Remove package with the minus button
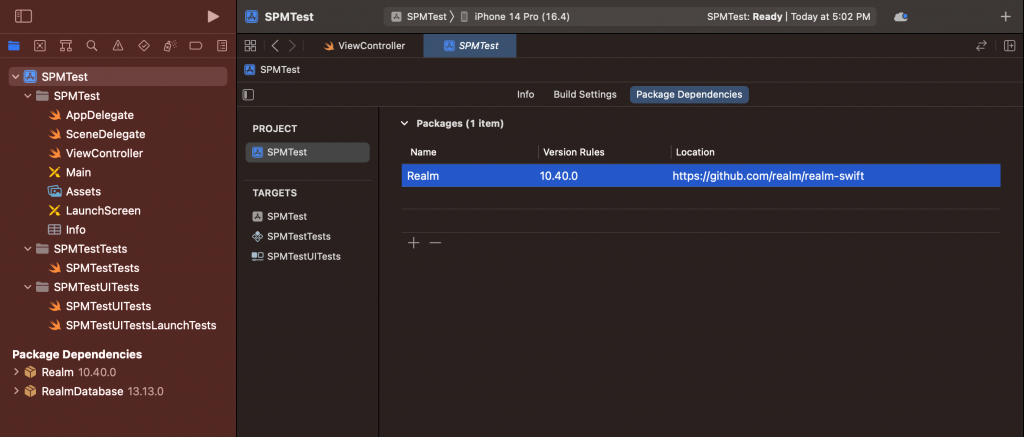The height and width of the screenshot is (437, 1024). click(435, 243)
